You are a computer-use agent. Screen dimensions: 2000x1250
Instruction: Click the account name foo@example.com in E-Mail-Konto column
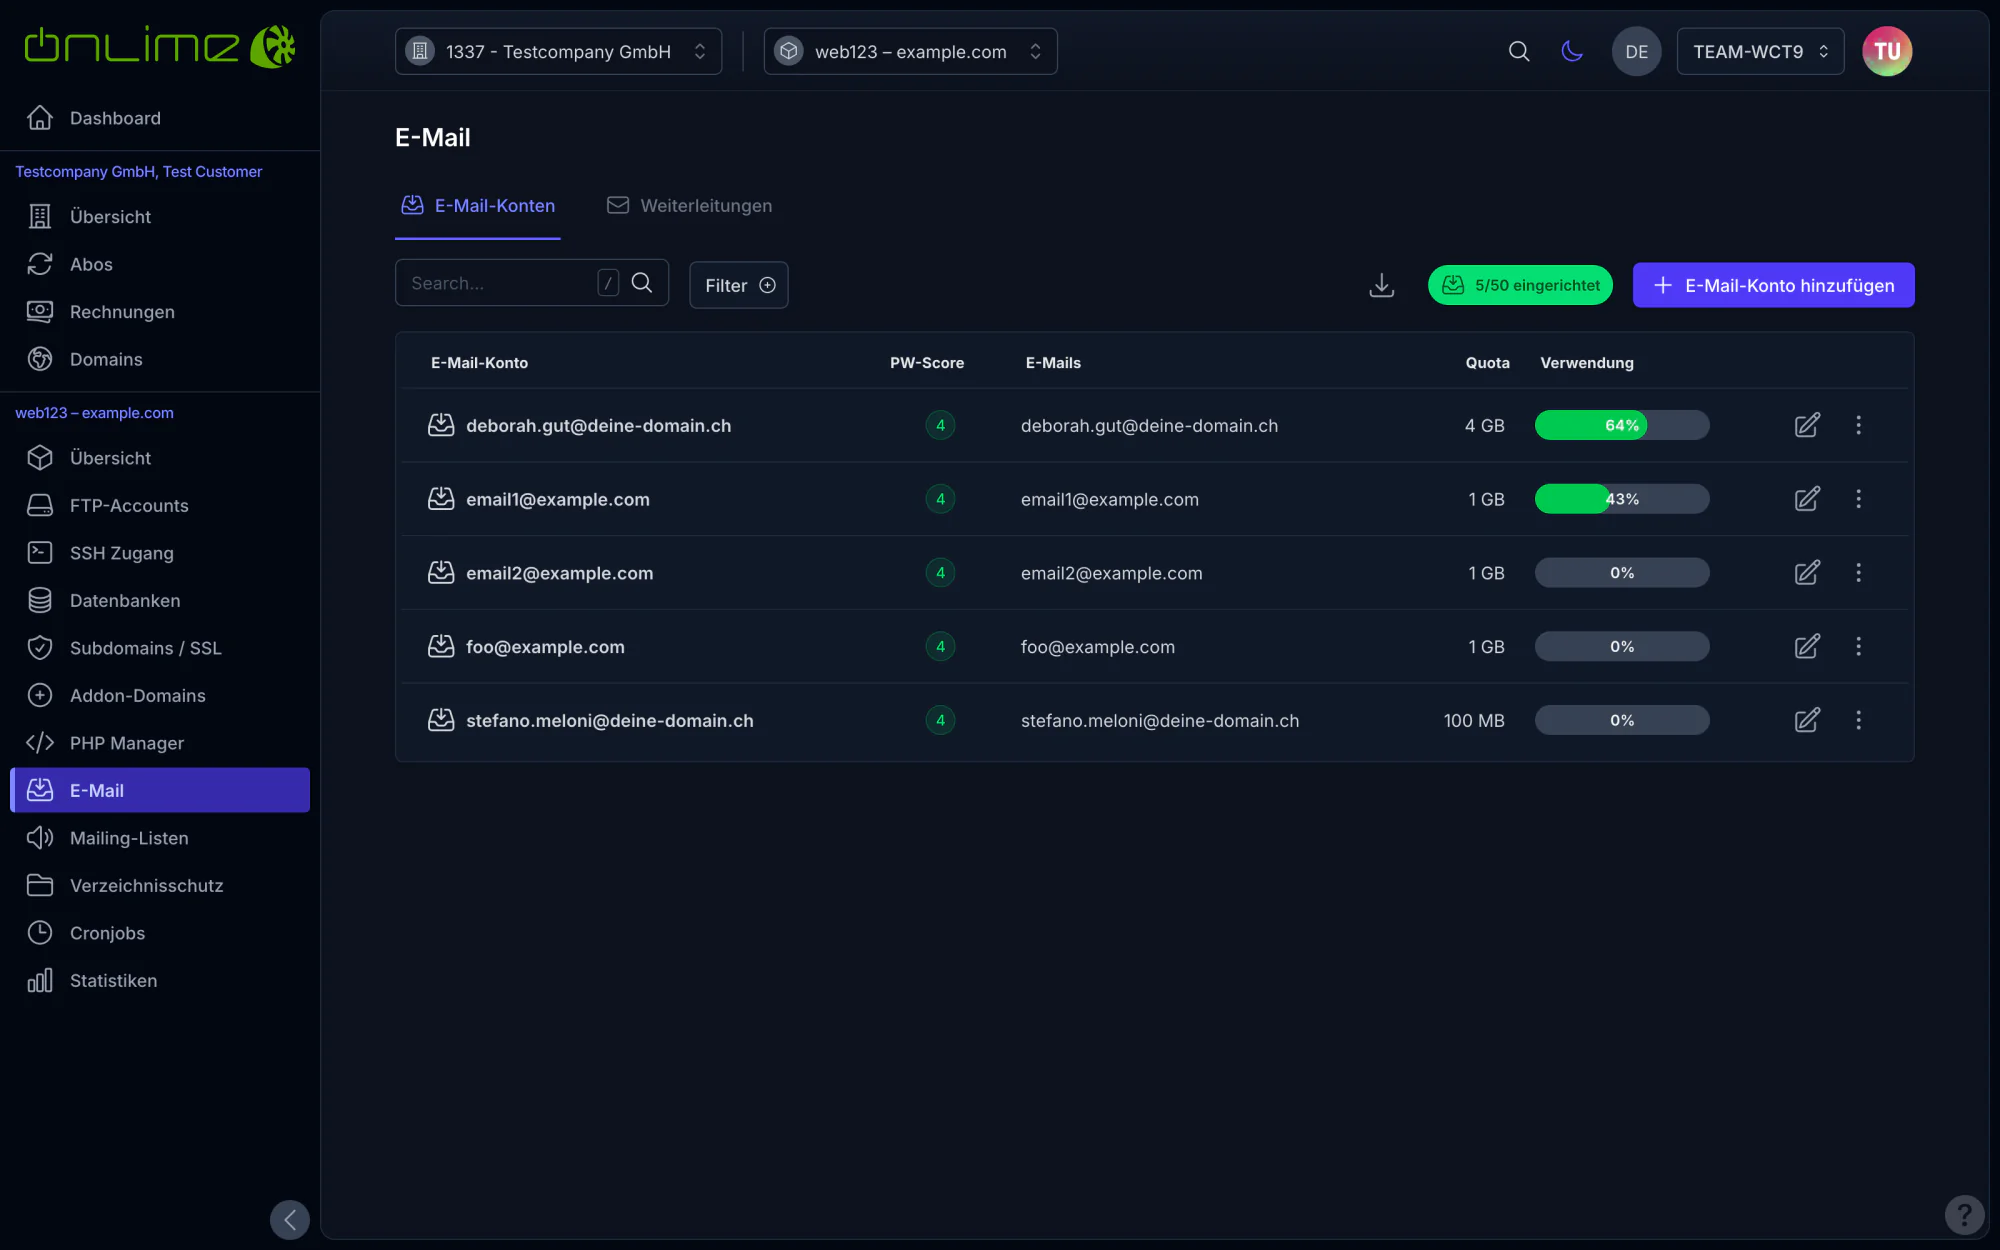[x=545, y=647]
